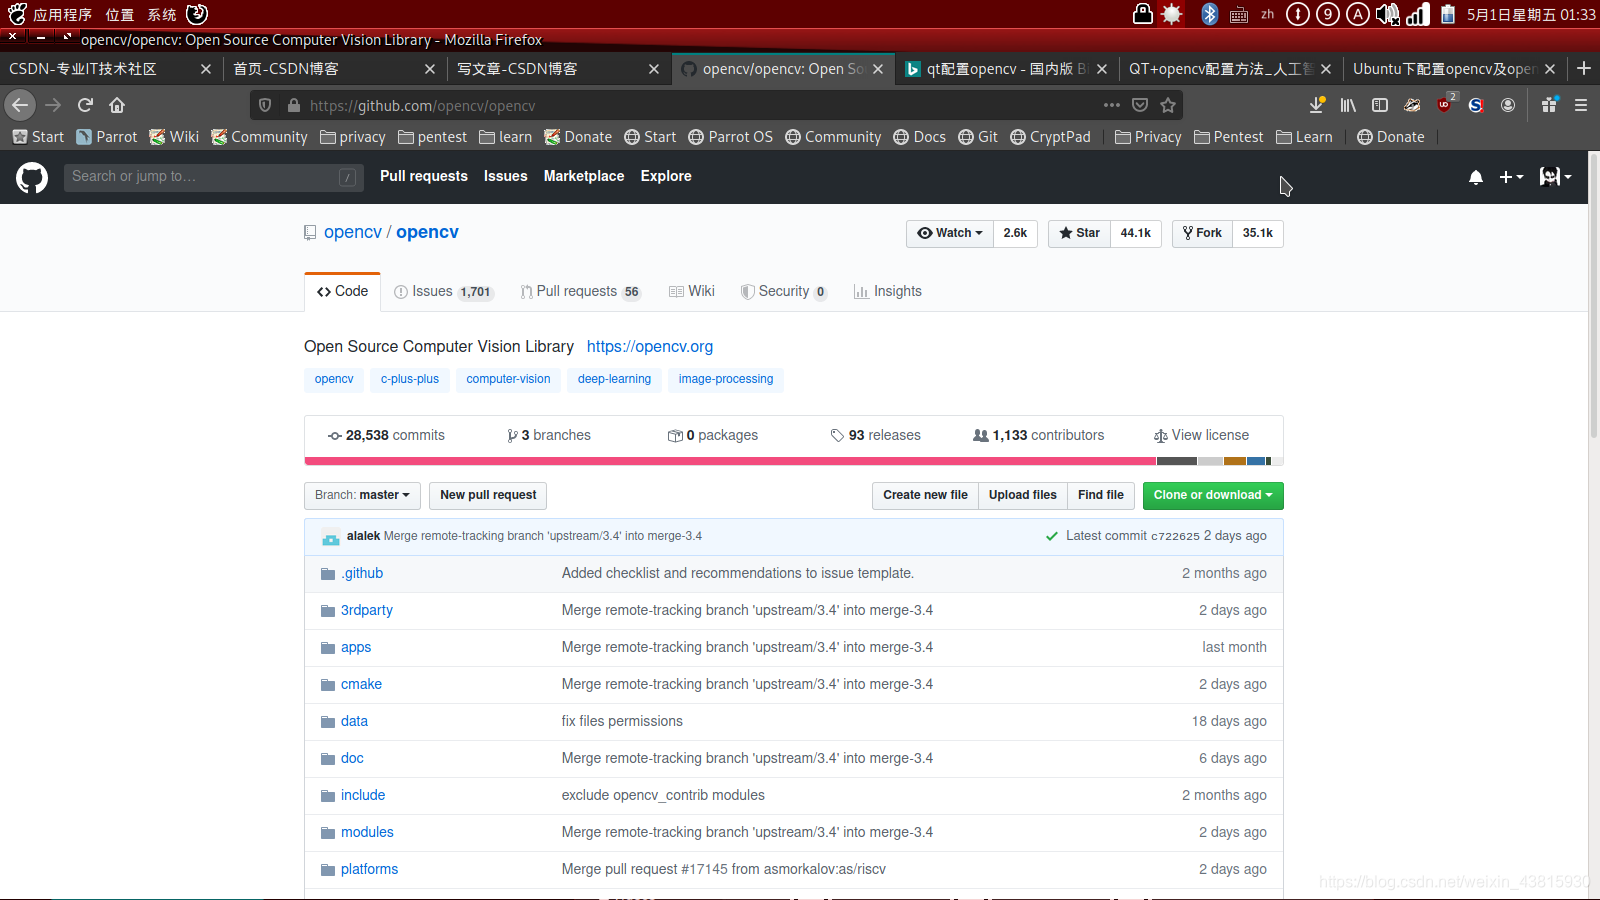Image resolution: width=1600 pixels, height=900 pixels.
Task: Open the Firefox hamburger menu
Action: pos(1581,105)
